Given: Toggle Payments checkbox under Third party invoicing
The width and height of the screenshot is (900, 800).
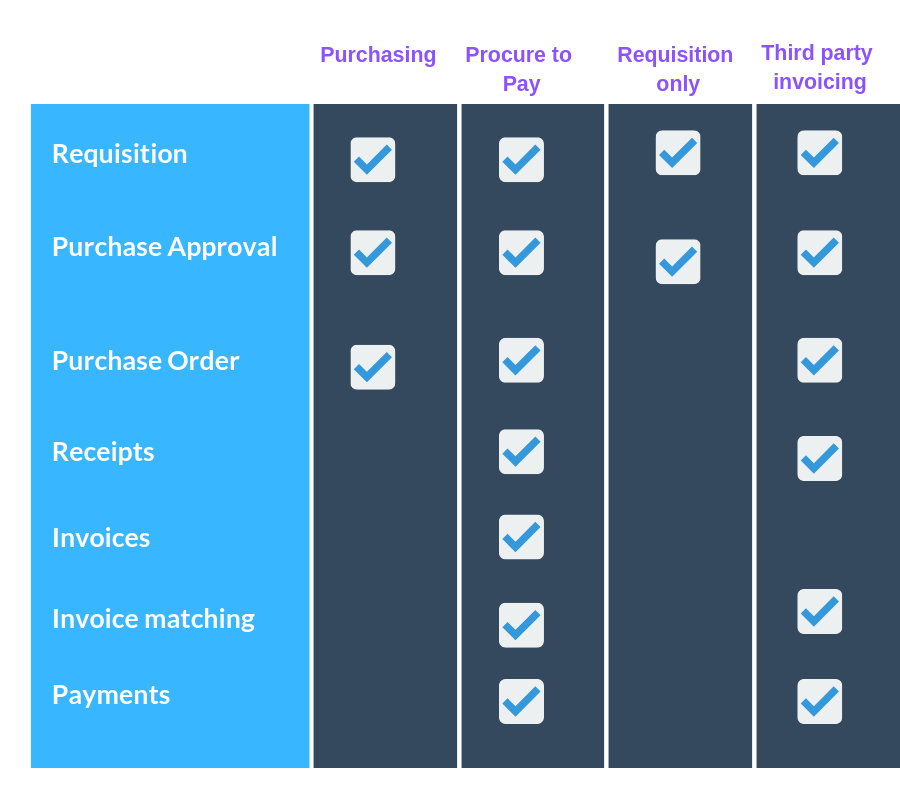Looking at the screenshot, I should click(820, 701).
